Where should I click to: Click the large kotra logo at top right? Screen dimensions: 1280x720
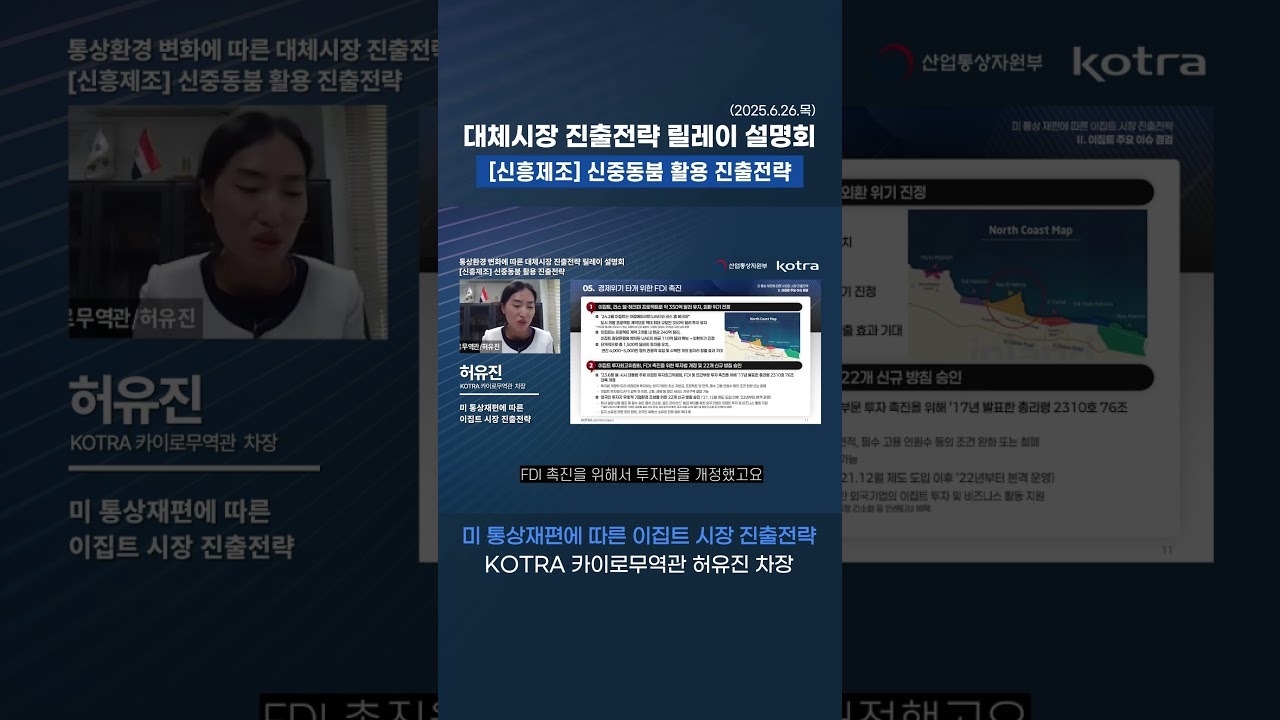1138,63
